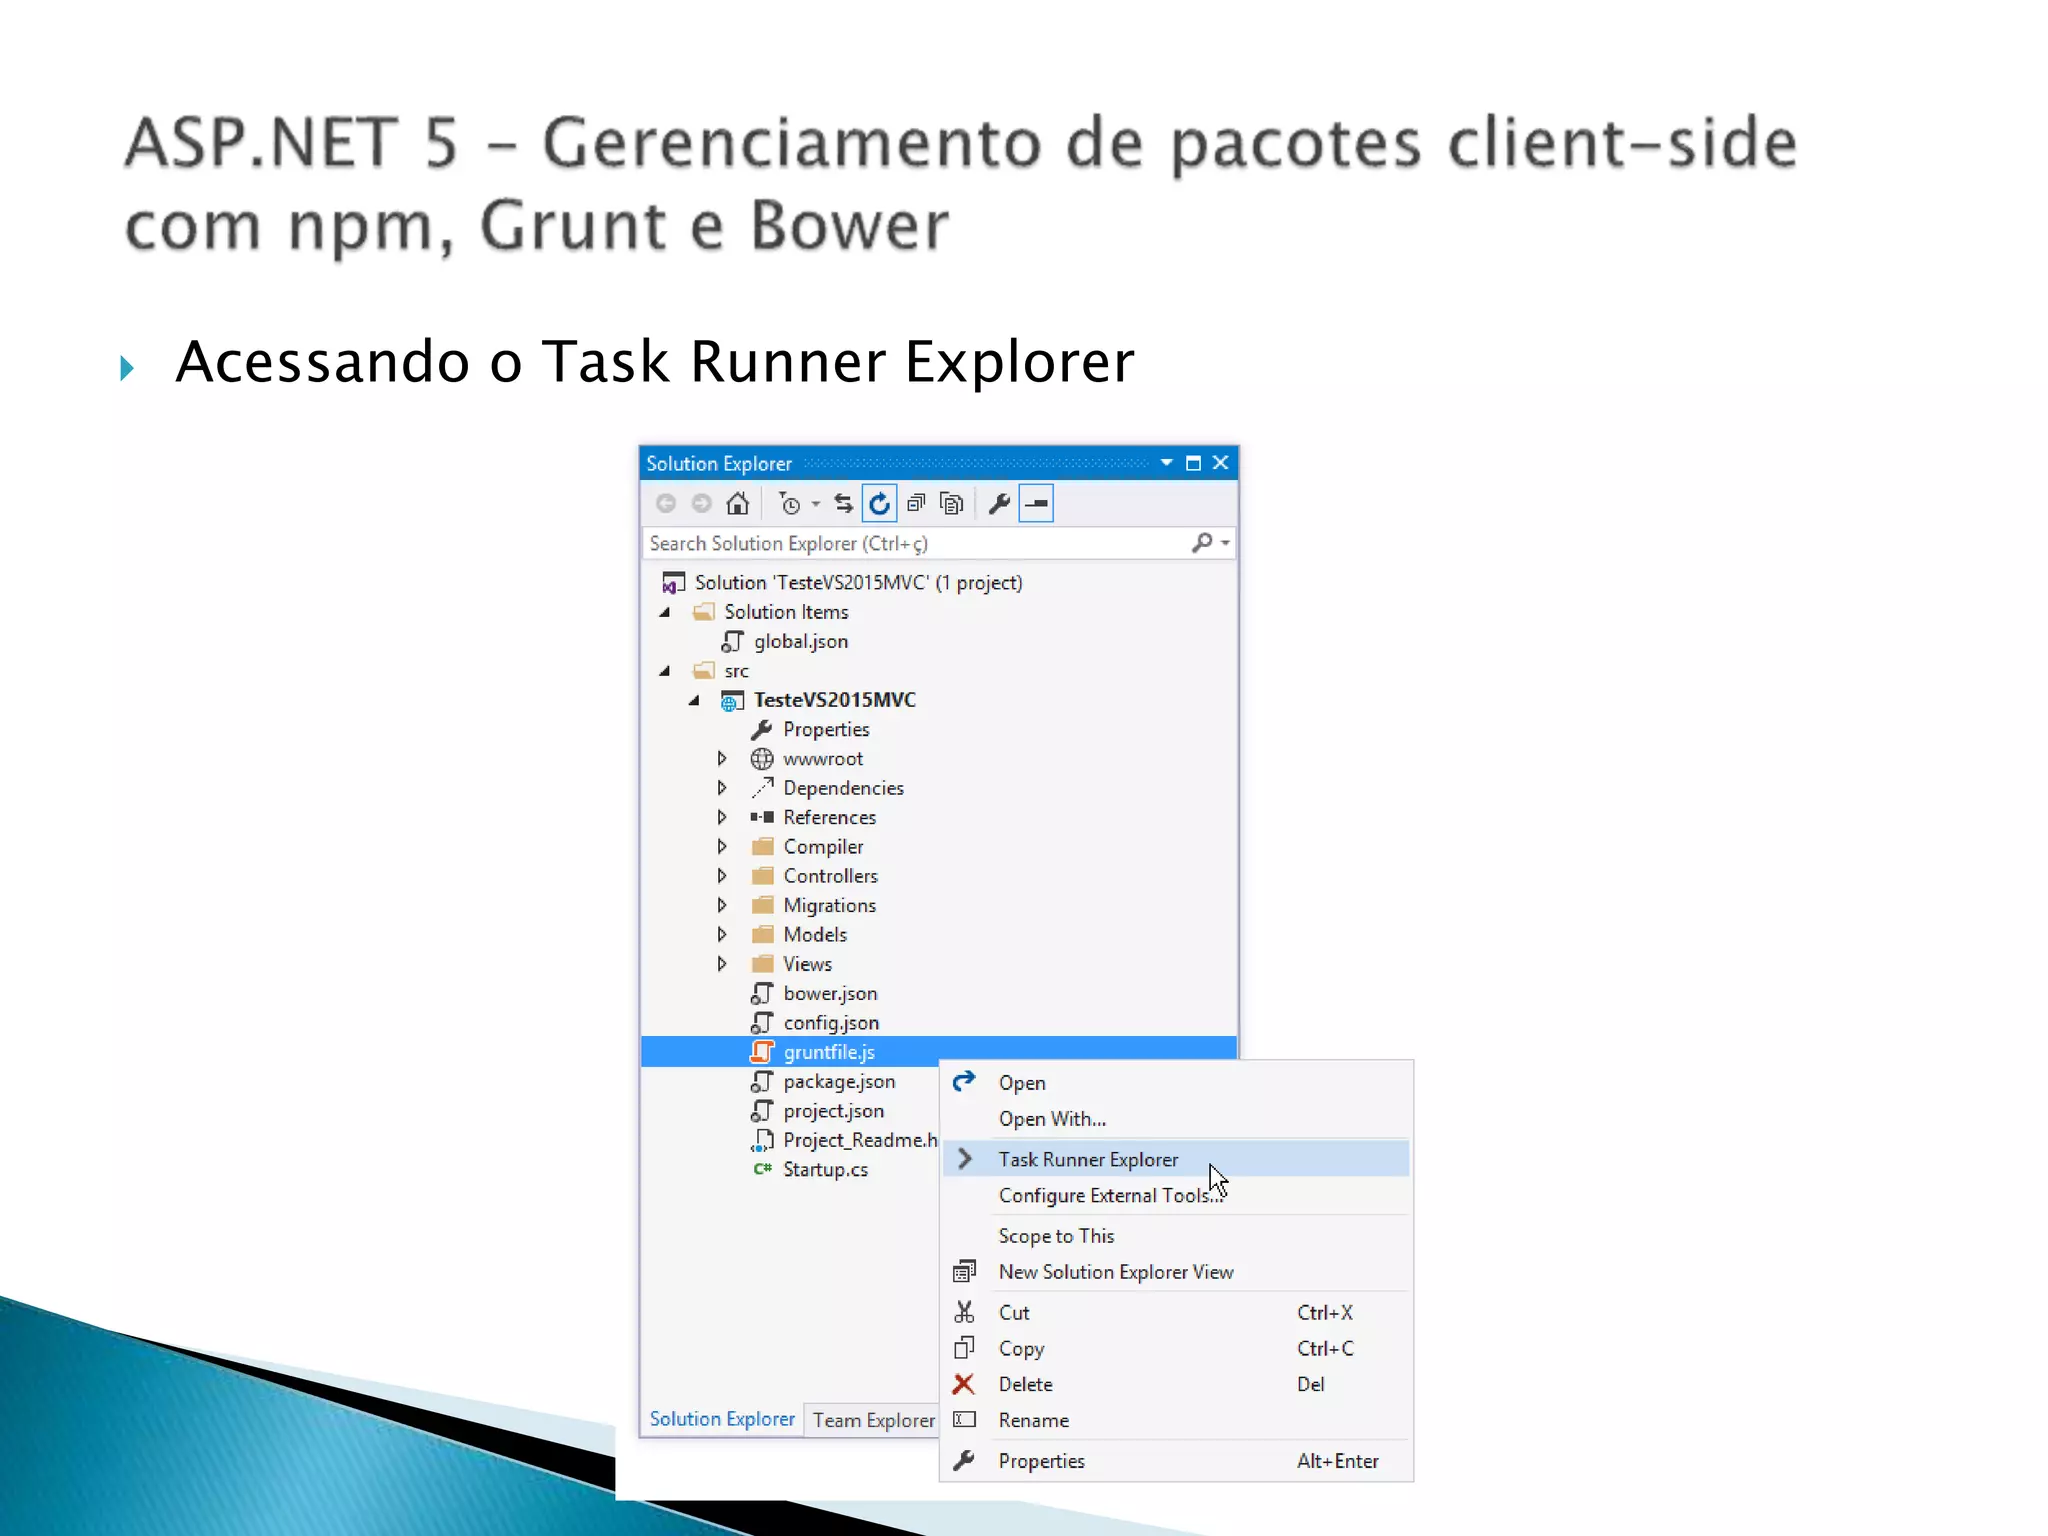Open the pending changes filter dropdown arrow
The height and width of the screenshot is (1536, 2048).
(816, 505)
